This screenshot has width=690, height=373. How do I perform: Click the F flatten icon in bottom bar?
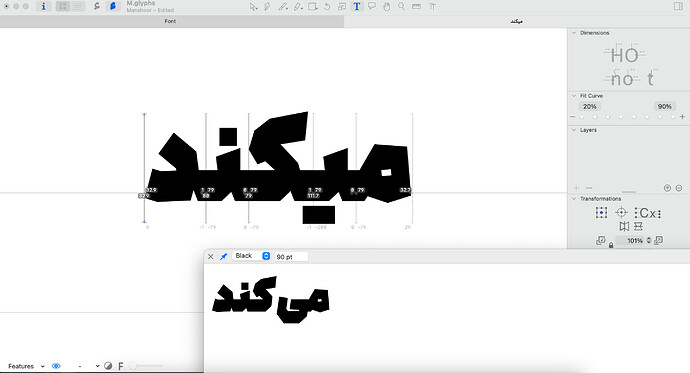pyautogui.click(x=121, y=366)
